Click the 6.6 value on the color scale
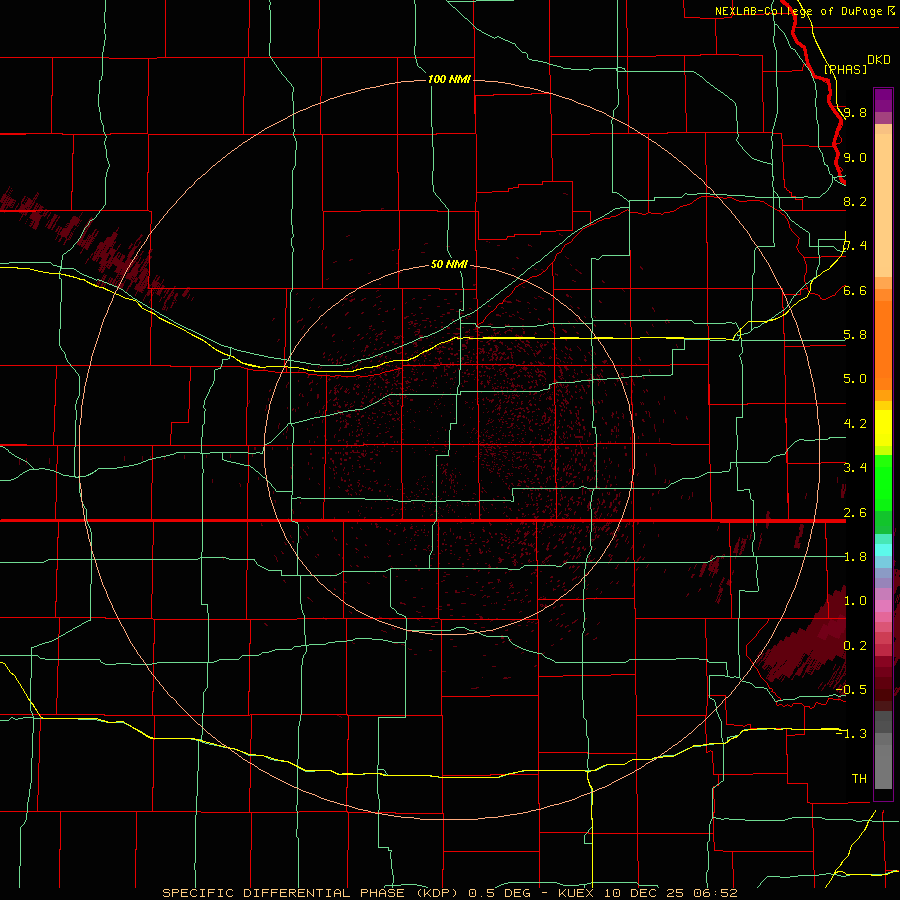900x900 pixels. point(855,291)
